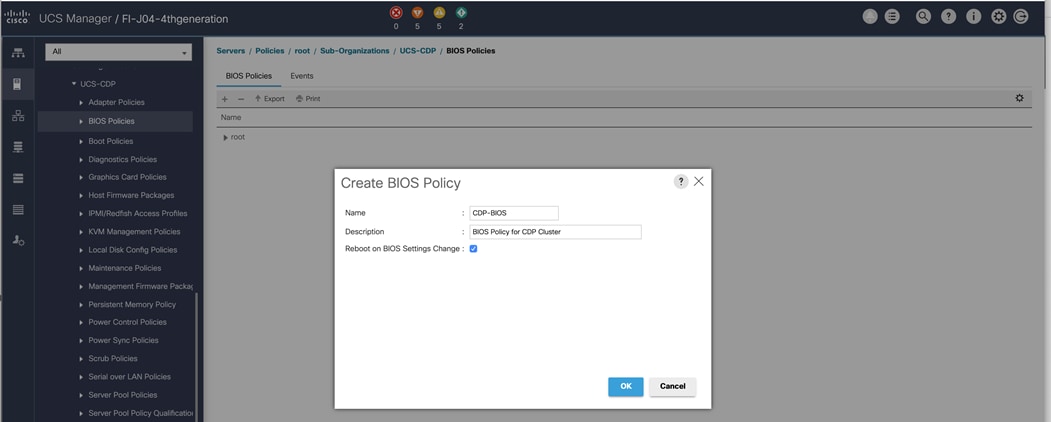Screen dimensions: 1051x422
Task: Expand Scrub Policies arrow in tree
Action: 81,358
